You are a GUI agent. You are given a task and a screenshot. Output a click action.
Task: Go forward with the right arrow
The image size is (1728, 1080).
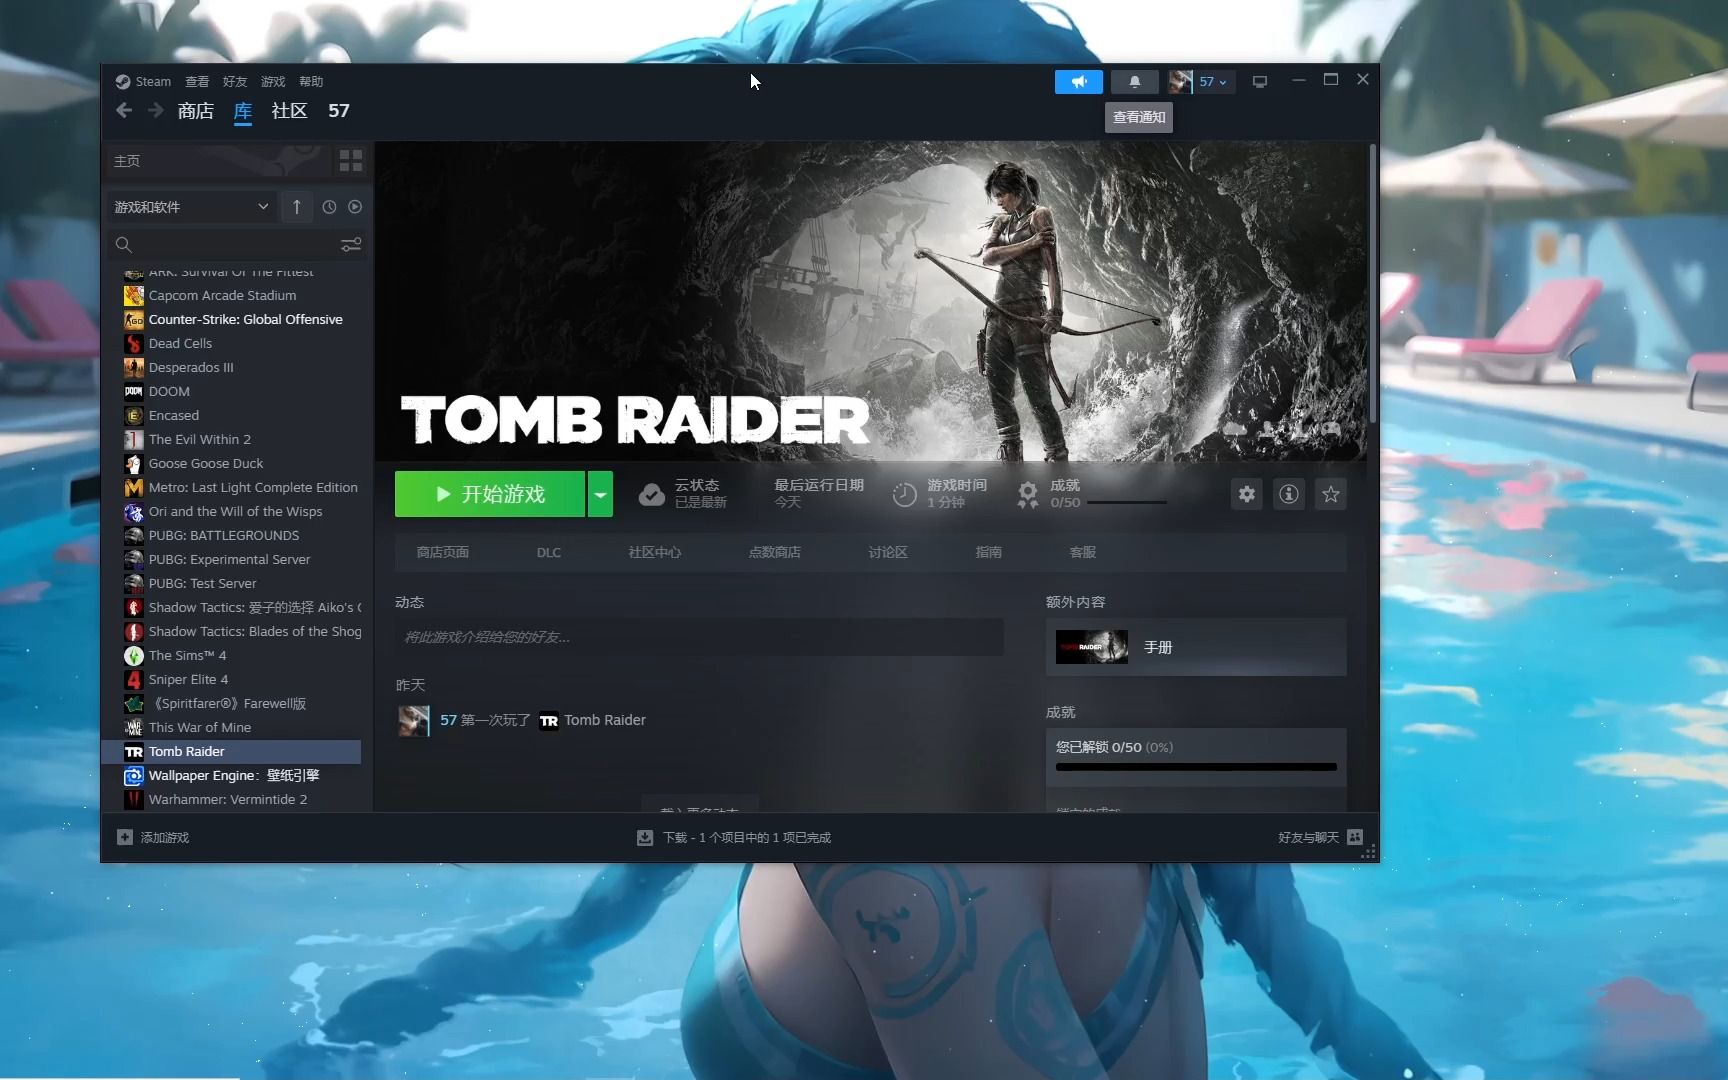click(155, 111)
